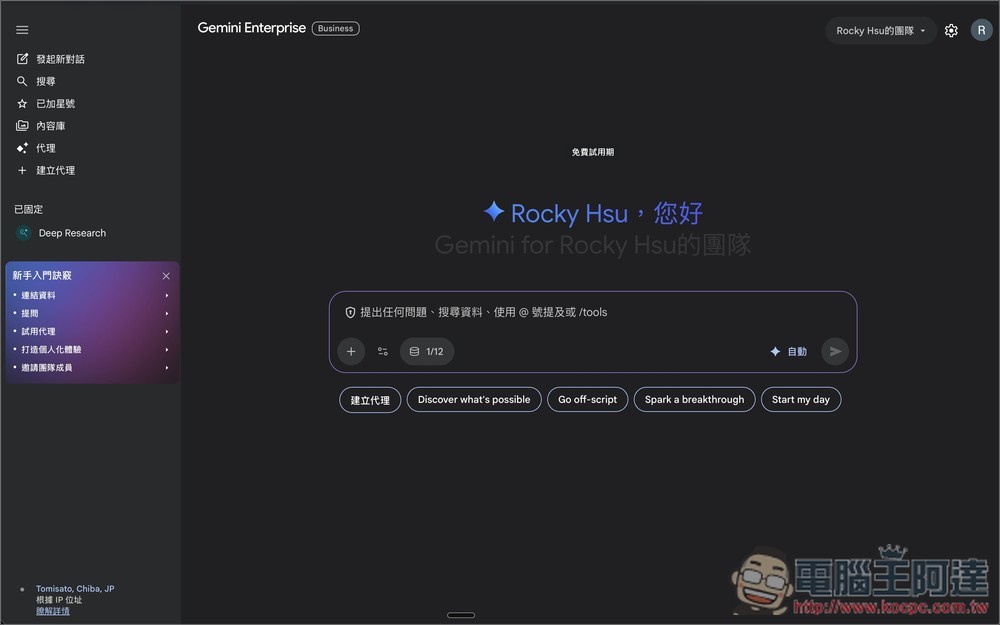
Task: Collapse the sidebar with the hamburger menu
Action: [x=22, y=29]
